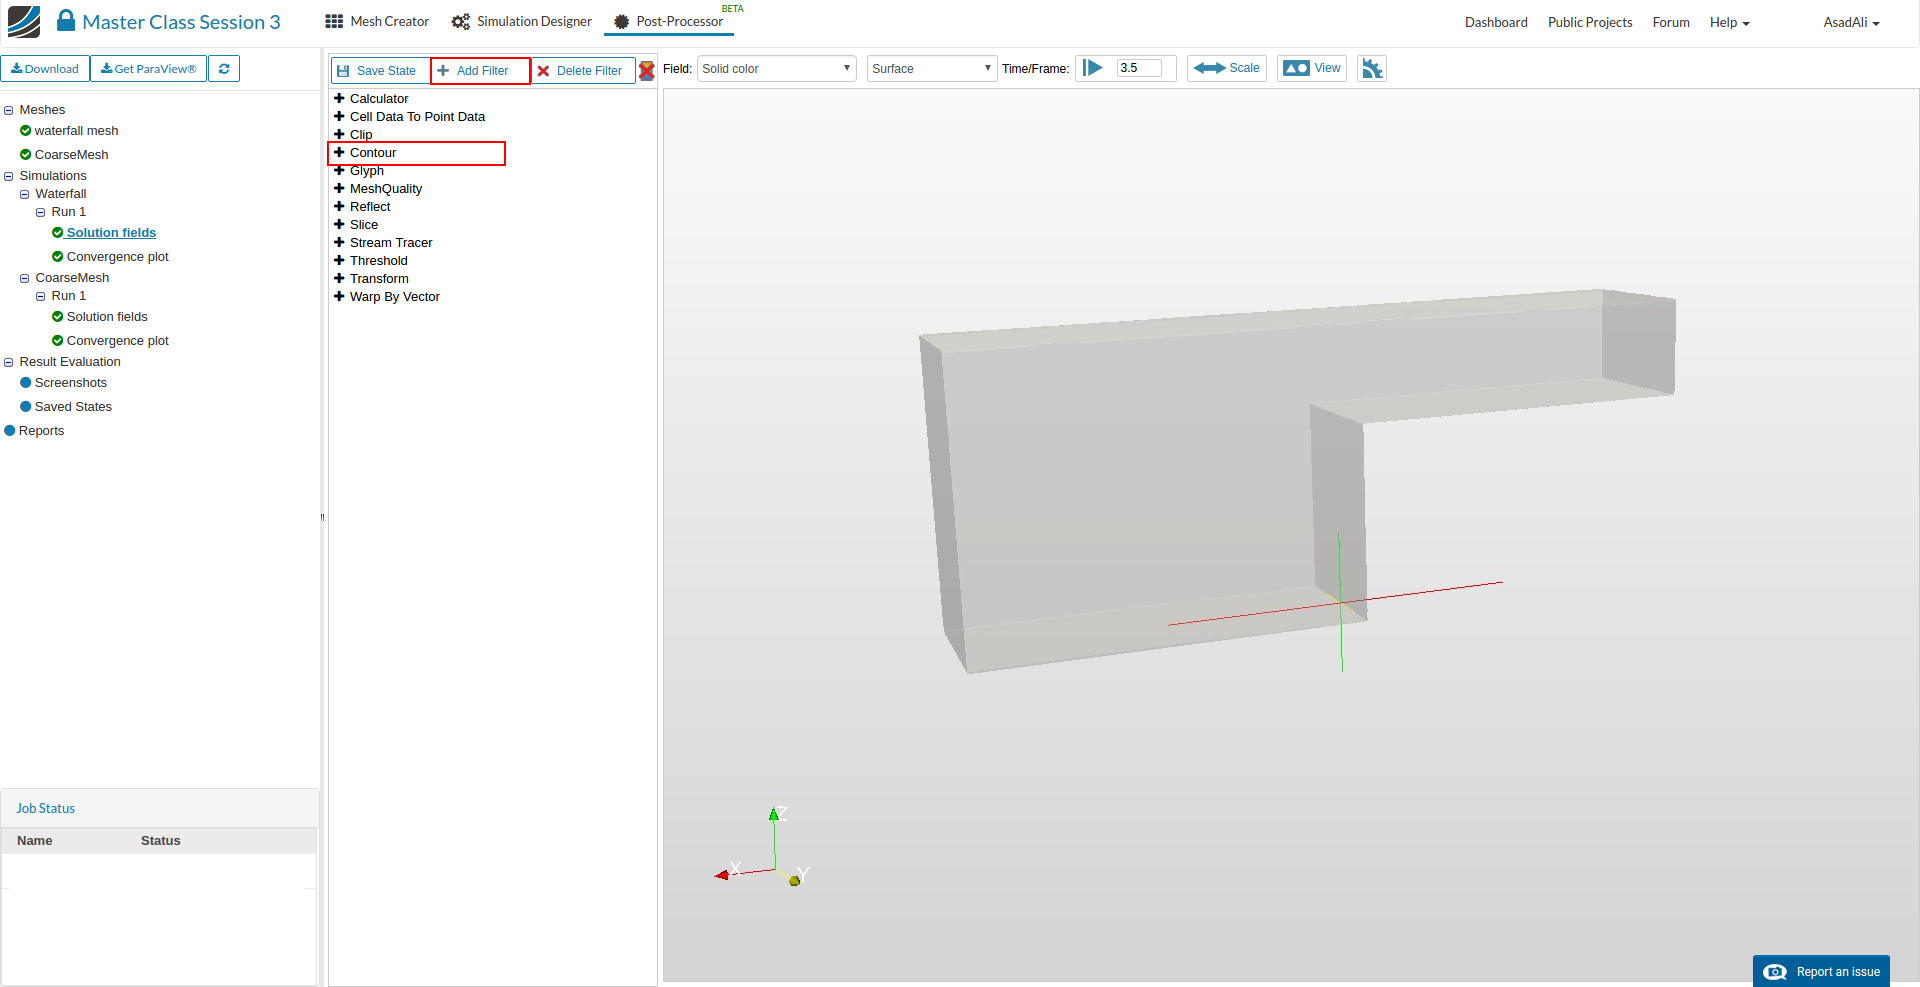The height and width of the screenshot is (987, 1920).
Task: Add the Cell Data To Point Data filter
Action: tap(417, 117)
